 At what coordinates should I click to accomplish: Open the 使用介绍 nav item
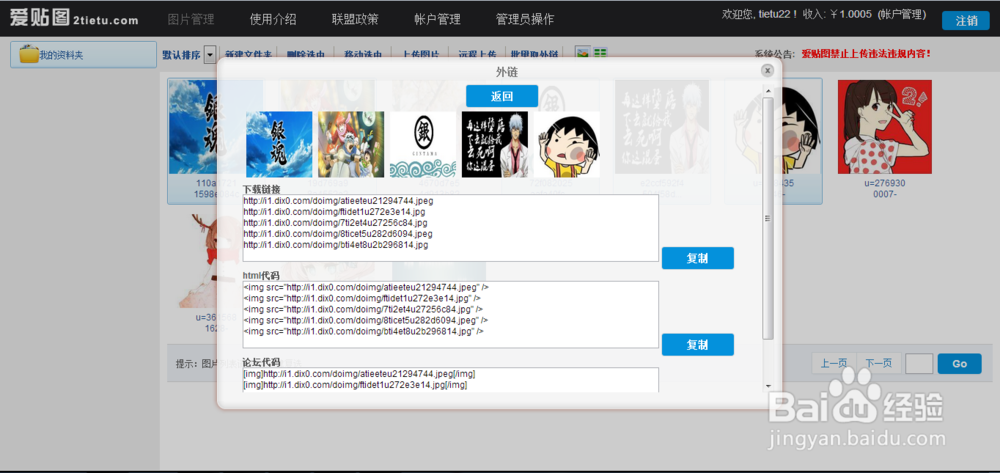(x=273, y=19)
